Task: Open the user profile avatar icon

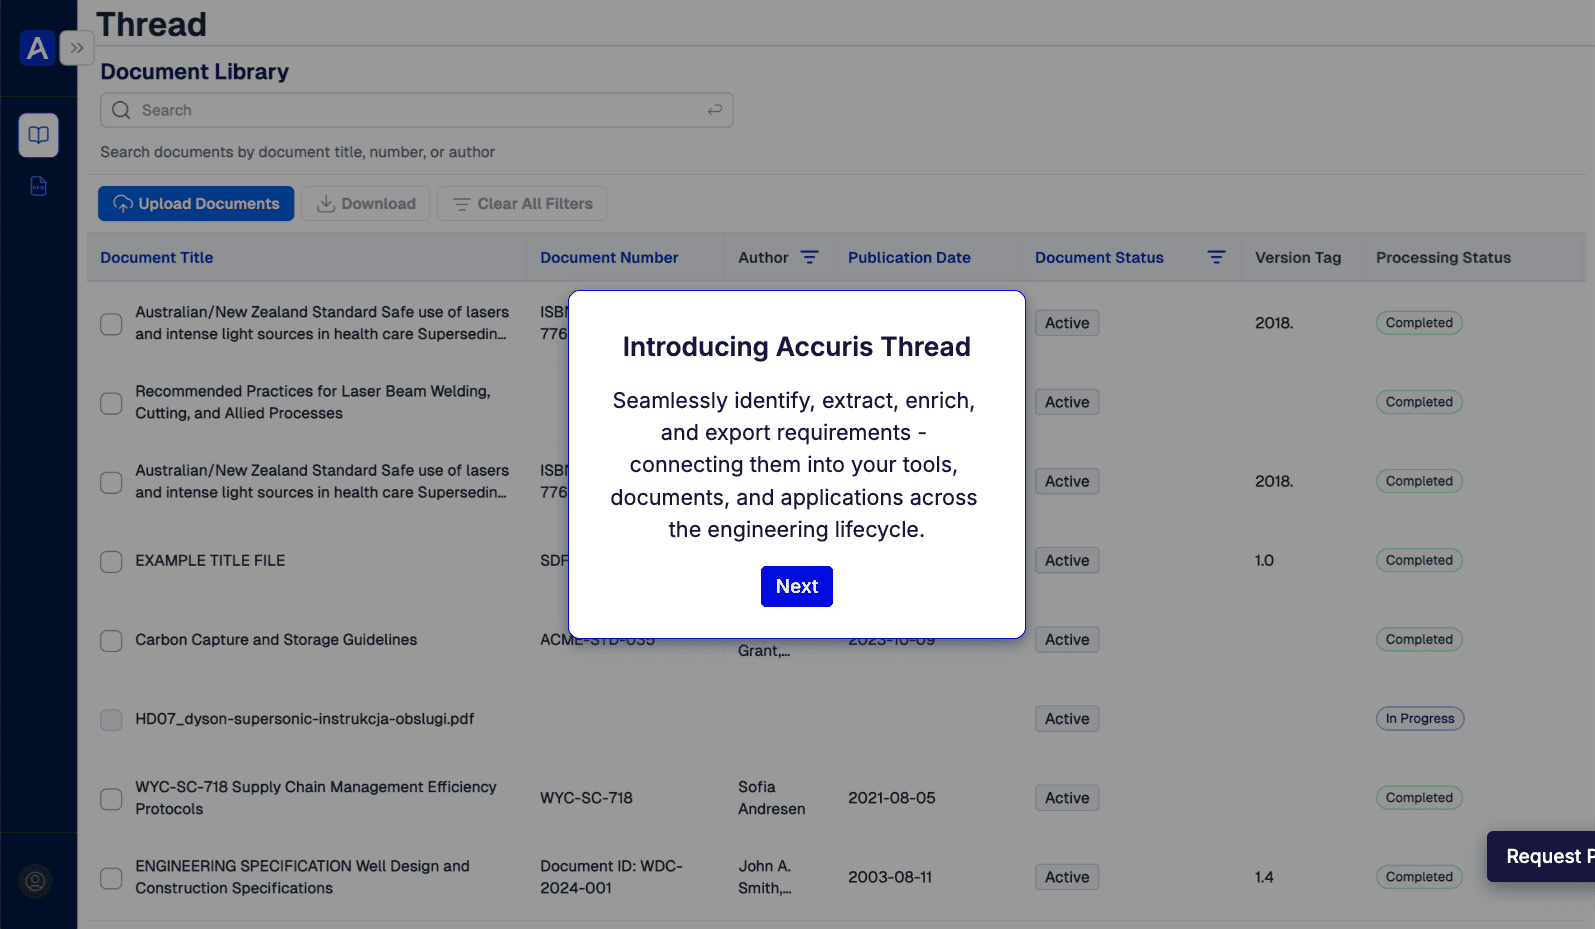Action: click(35, 881)
